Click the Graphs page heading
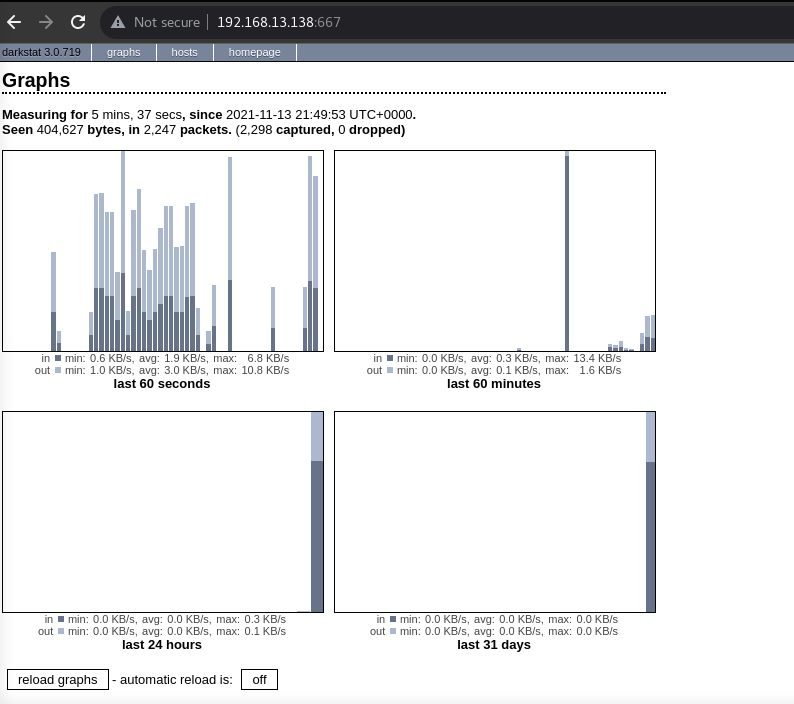Screen dimensions: 794x704 (36, 81)
